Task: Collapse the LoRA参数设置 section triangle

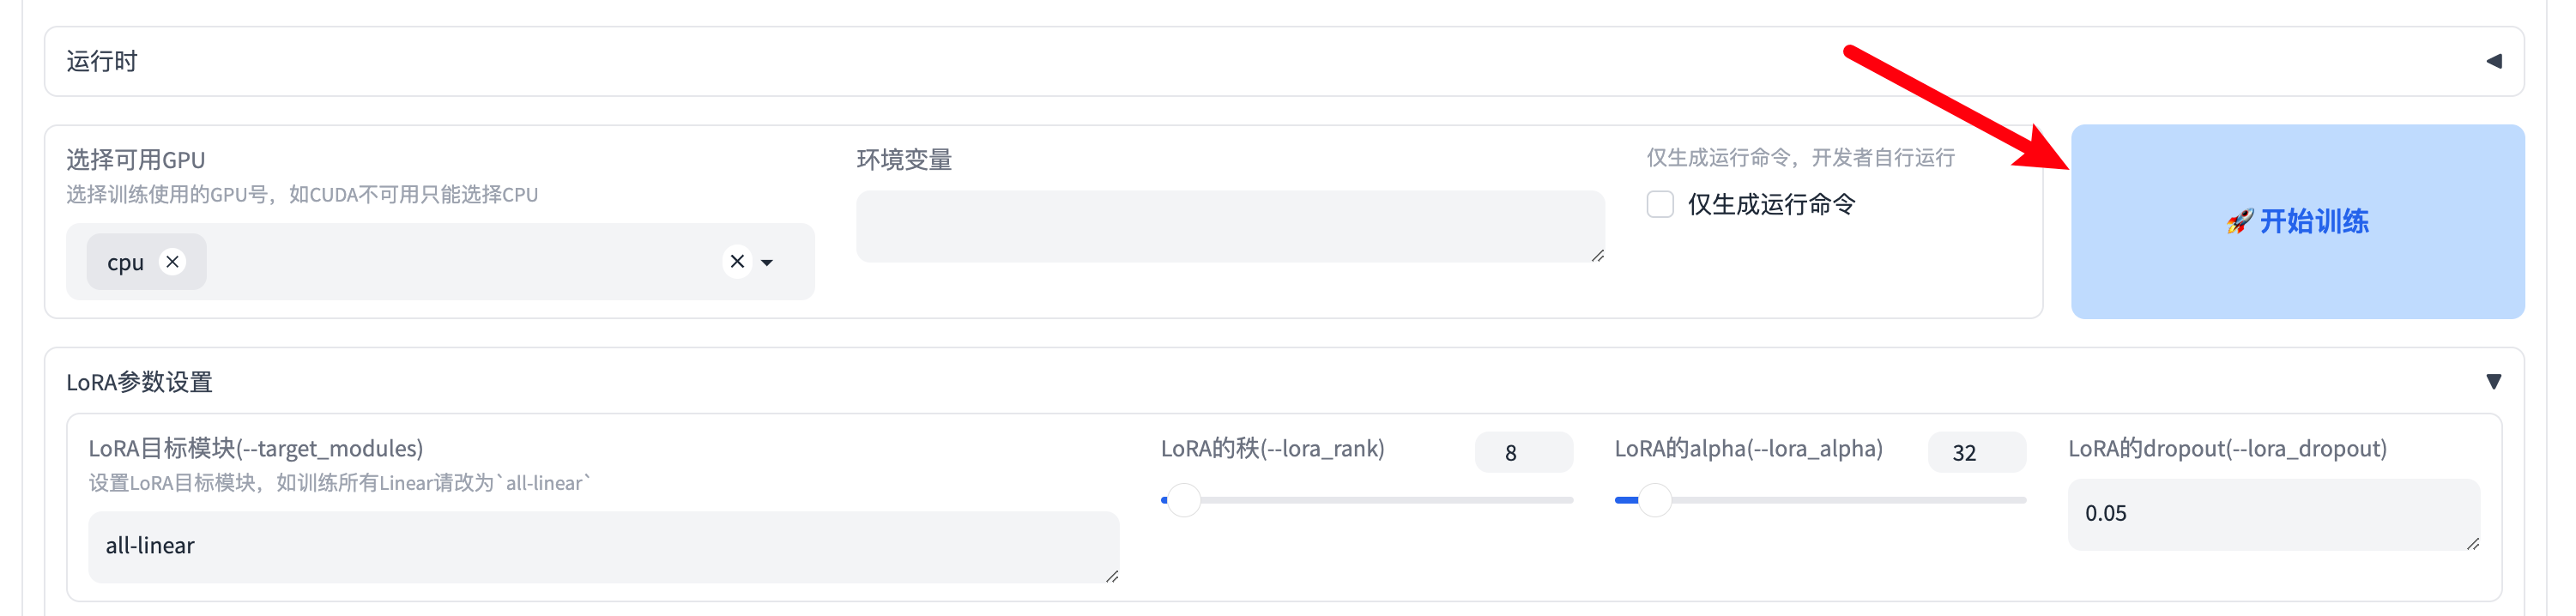Action: (x=2493, y=382)
